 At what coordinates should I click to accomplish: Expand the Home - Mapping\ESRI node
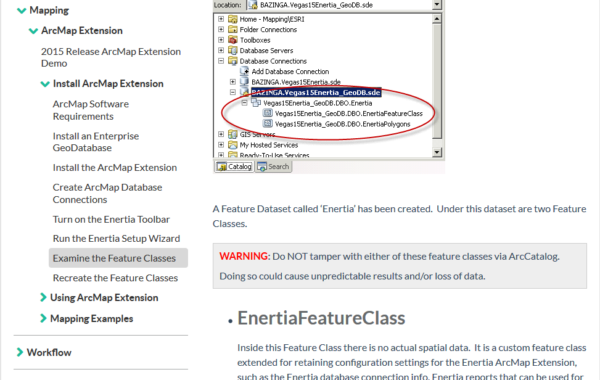click(x=221, y=19)
